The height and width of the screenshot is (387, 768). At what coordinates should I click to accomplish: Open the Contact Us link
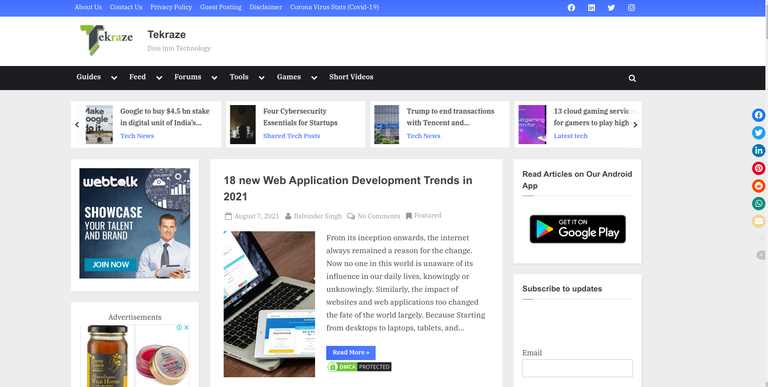click(x=126, y=7)
